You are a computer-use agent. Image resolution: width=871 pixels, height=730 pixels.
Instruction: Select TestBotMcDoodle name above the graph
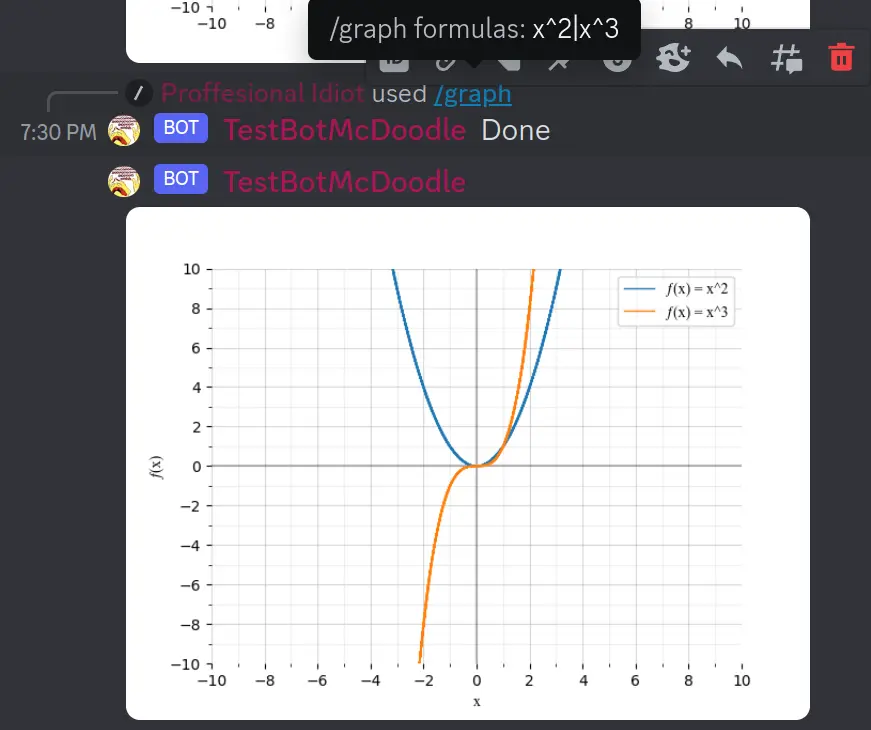(344, 181)
